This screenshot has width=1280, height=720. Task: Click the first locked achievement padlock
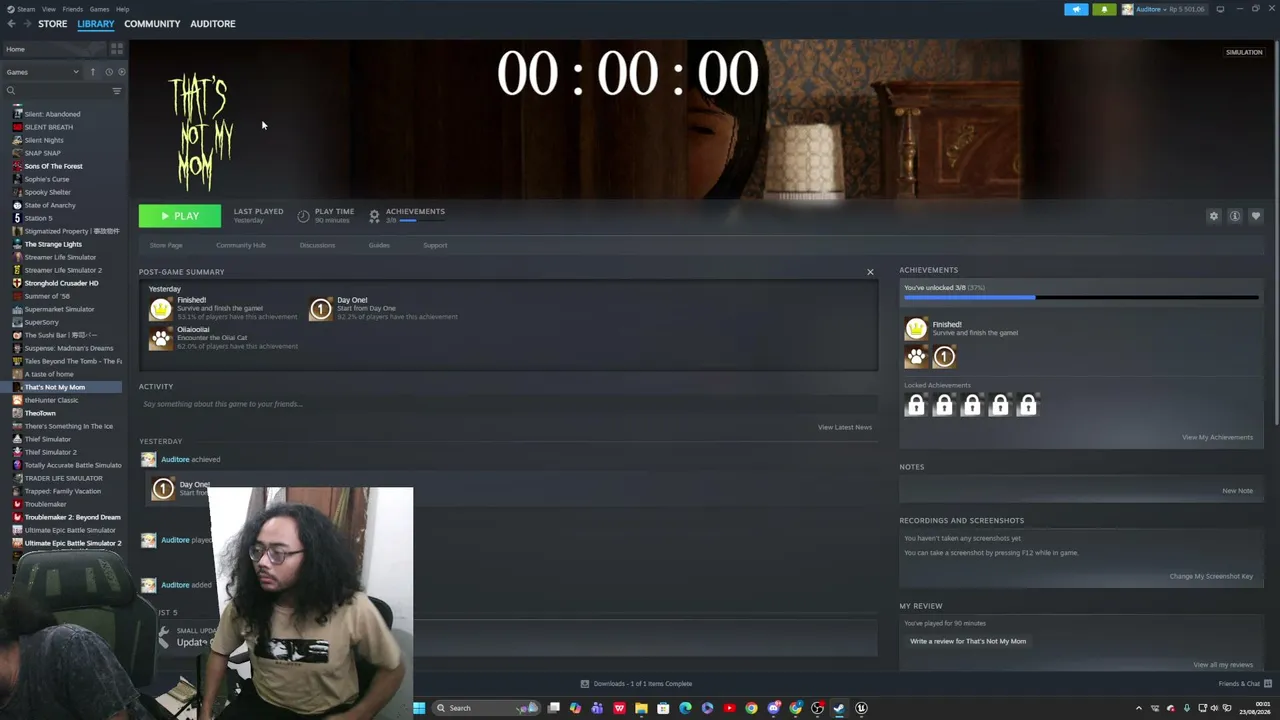click(915, 404)
